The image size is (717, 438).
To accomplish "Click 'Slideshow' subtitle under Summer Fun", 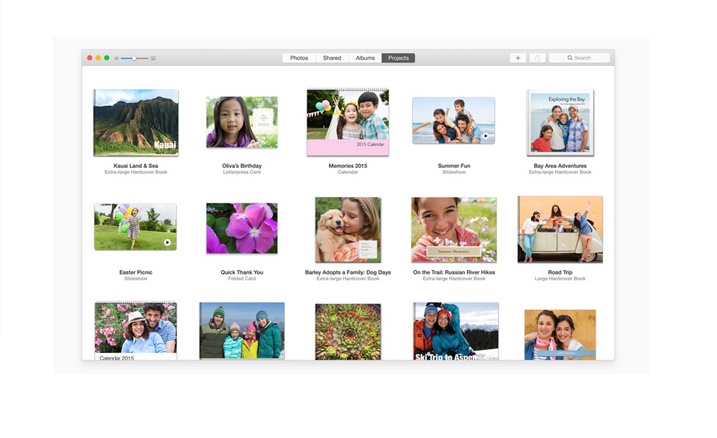I will [454, 172].
